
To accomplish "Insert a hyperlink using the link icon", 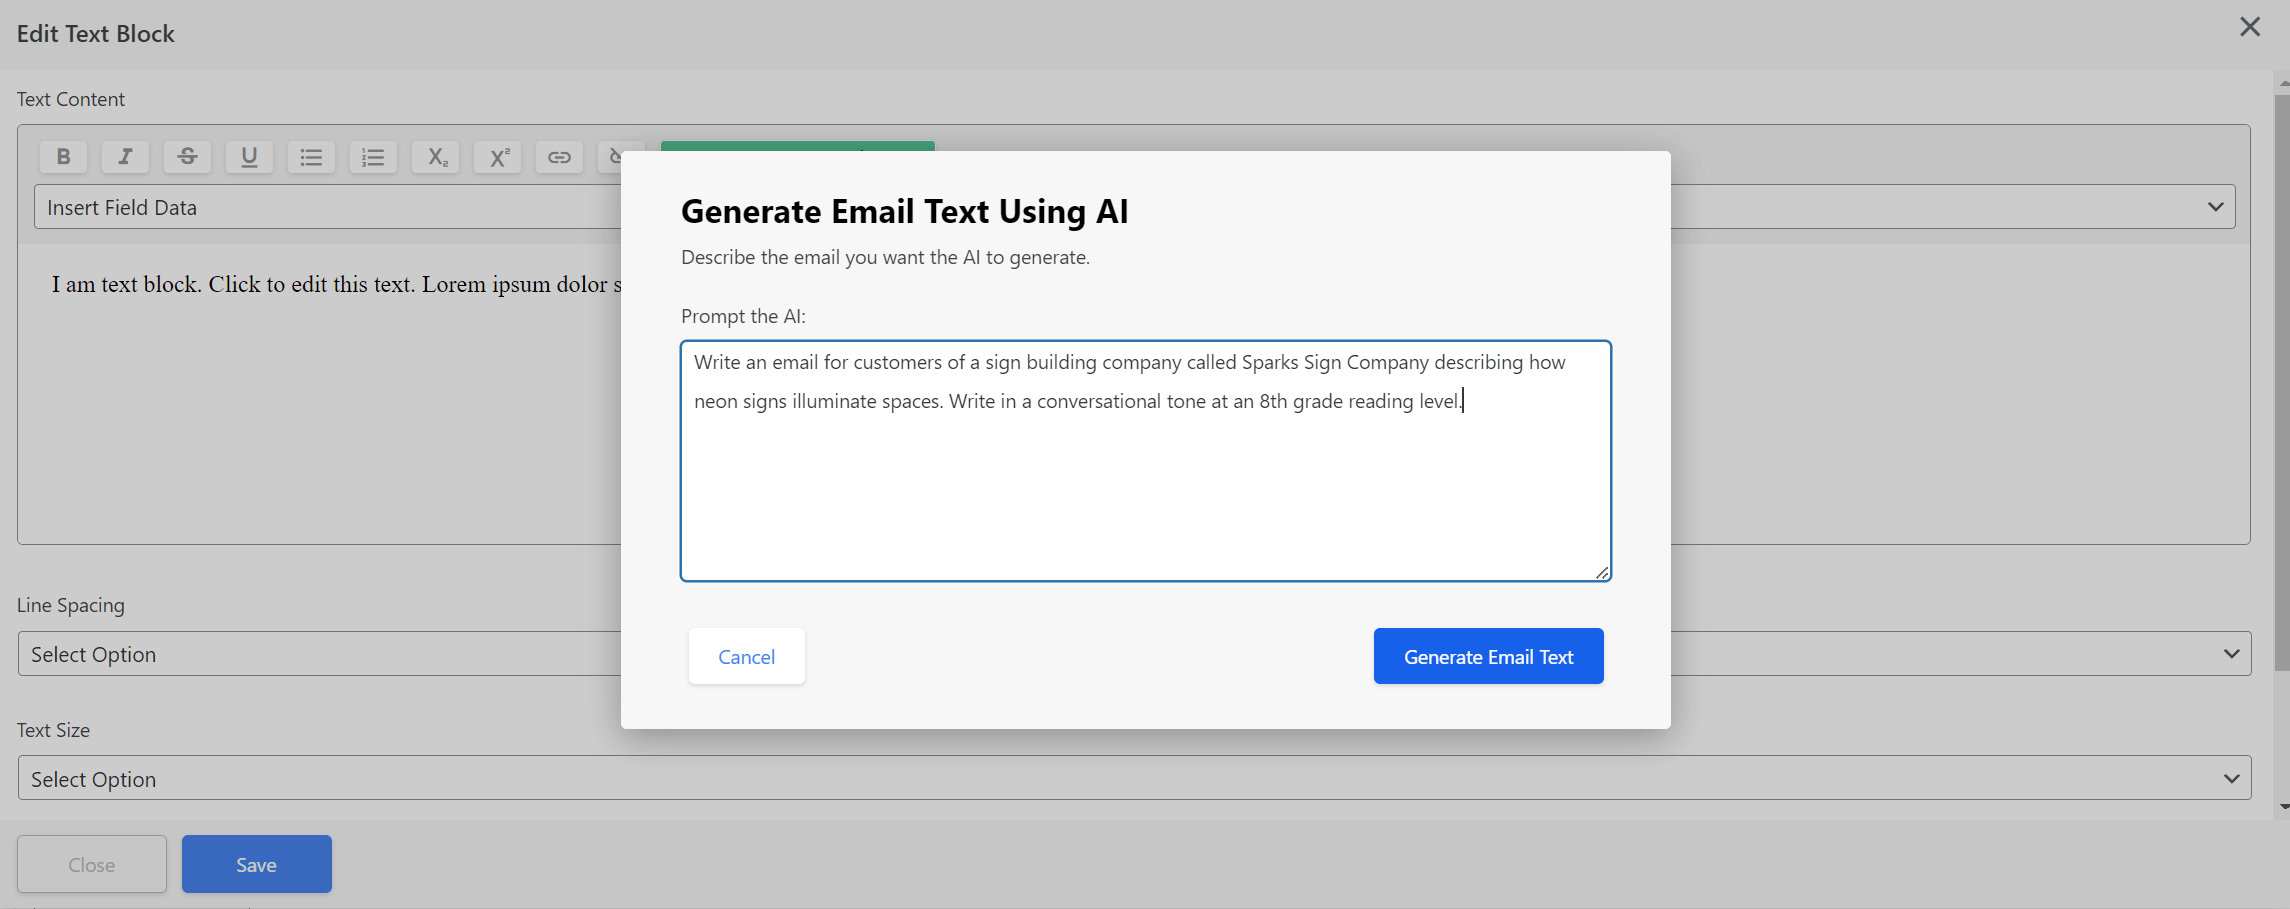I will coord(559,157).
